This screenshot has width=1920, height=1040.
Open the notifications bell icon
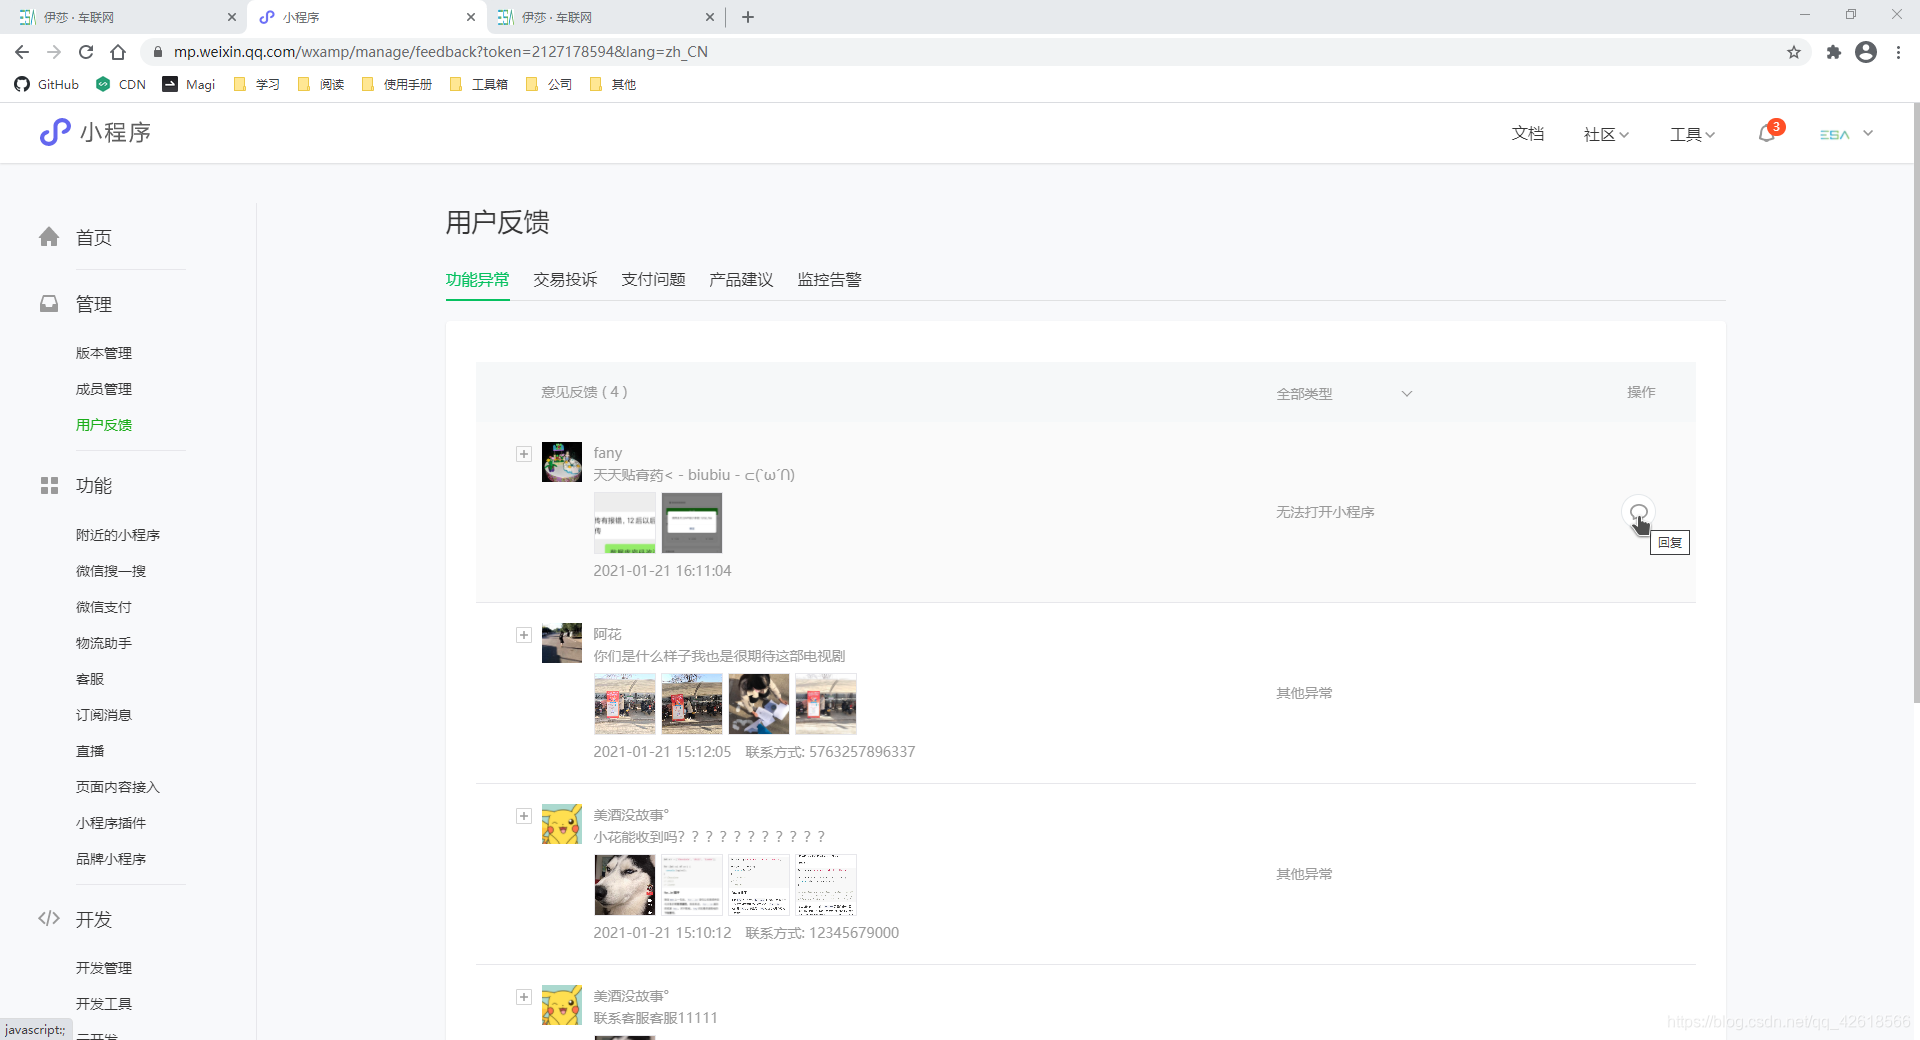coord(1767,134)
